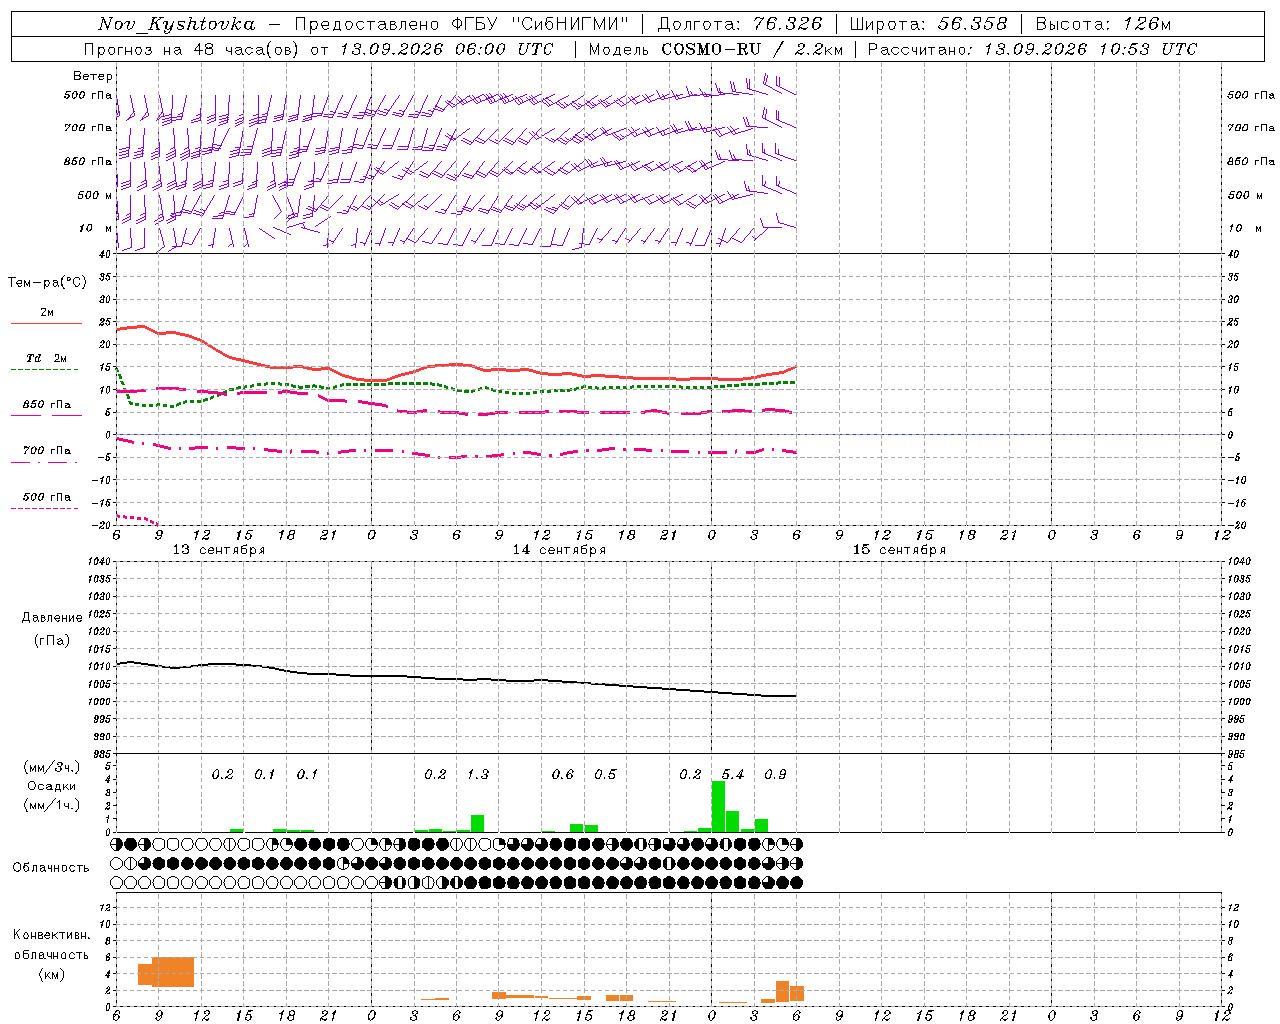Click the Давление (гПа) axis label
1280x1024 pixels.
click(51, 629)
